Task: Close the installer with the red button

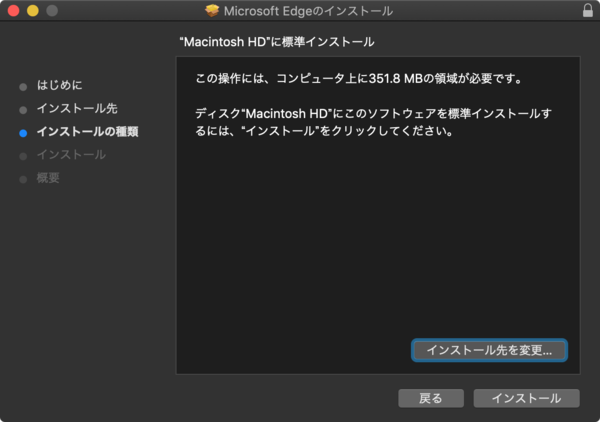Action: 14,11
